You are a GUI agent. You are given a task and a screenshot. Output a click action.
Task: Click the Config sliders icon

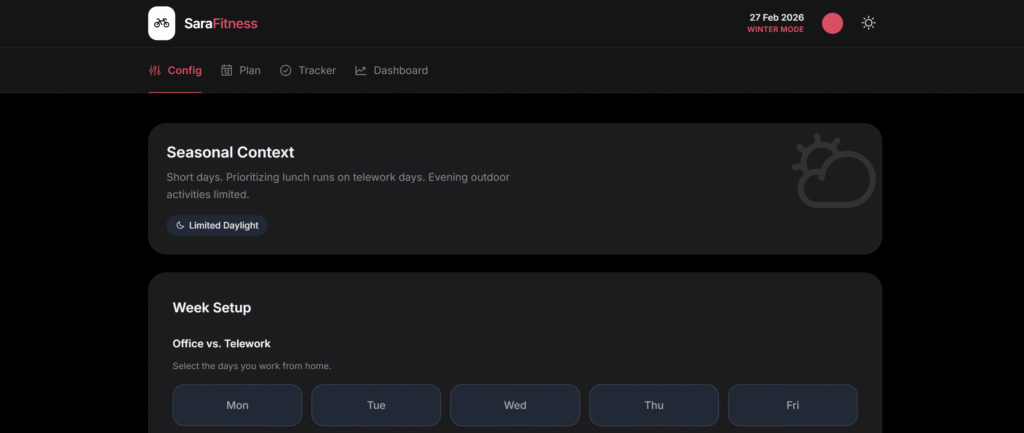[155, 71]
